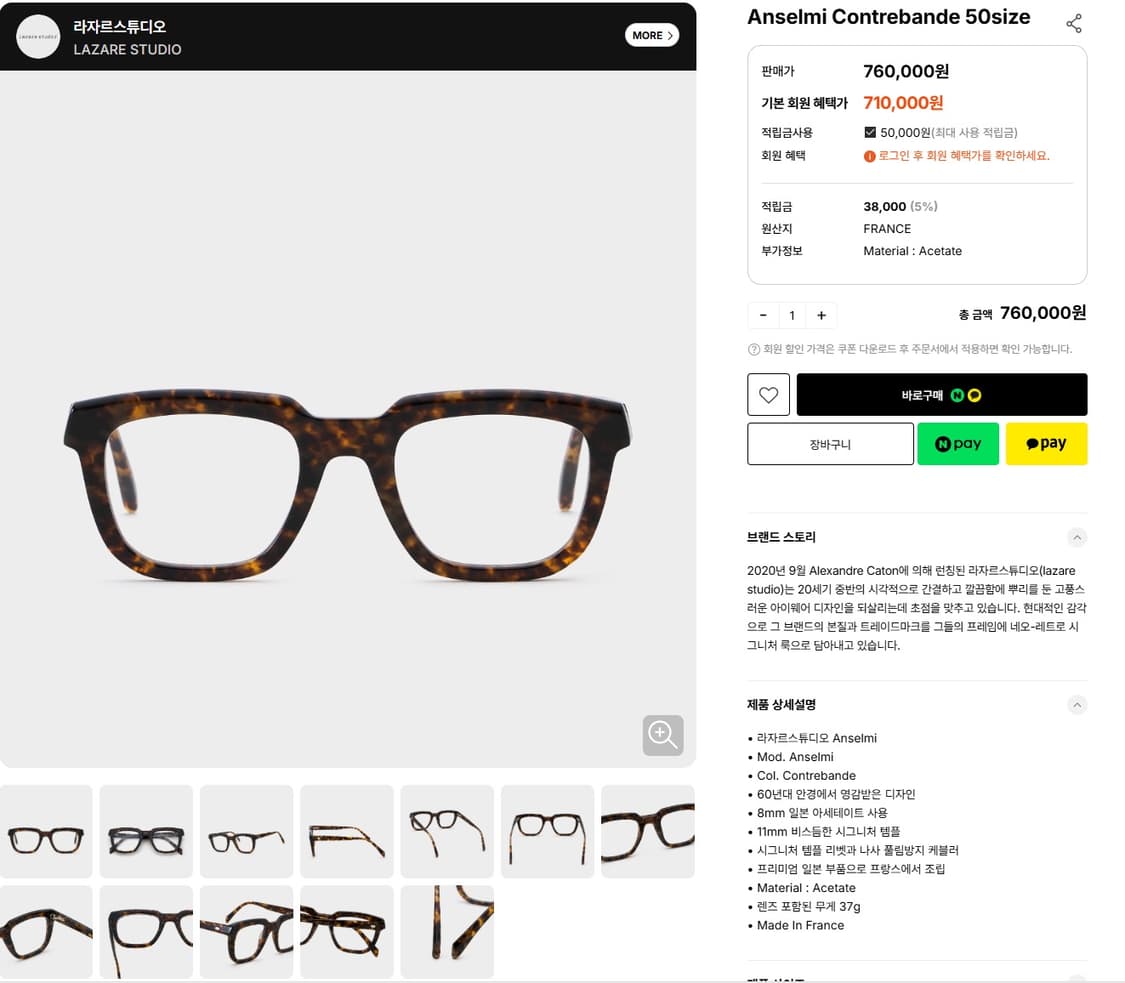Collapse the 제품 상세설명 section
Image resolution: width=1125 pixels, height=983 pixels.
coord(1076,705)
